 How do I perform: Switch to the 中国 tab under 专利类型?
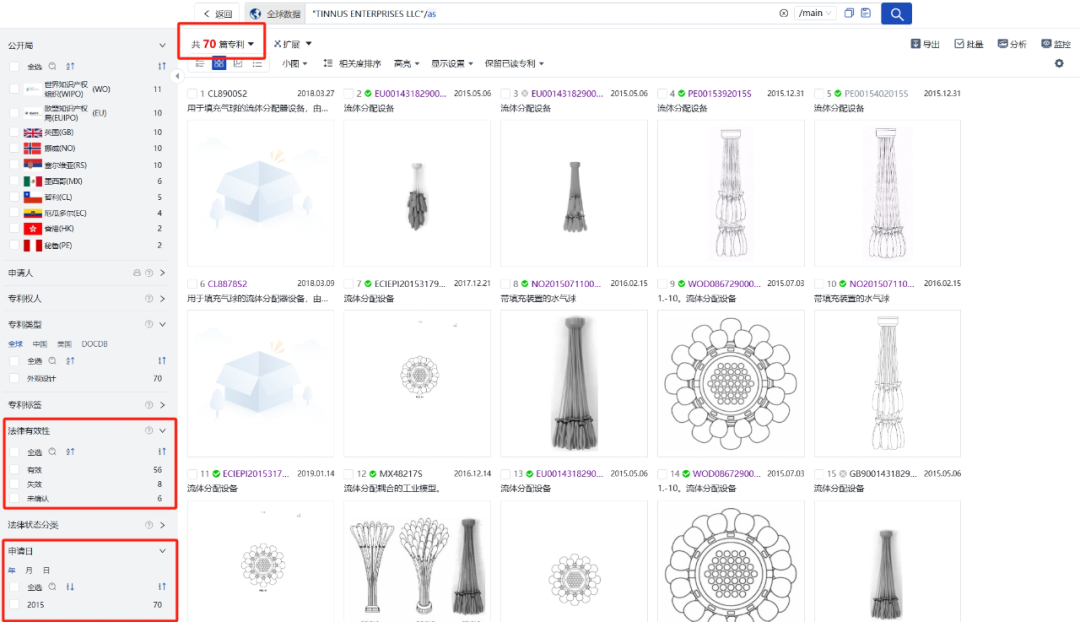39,343
